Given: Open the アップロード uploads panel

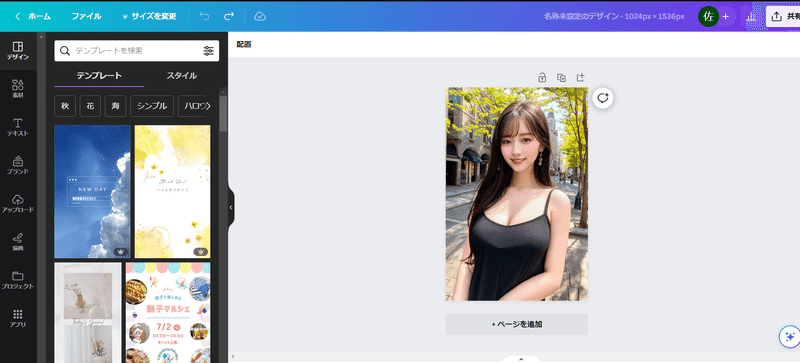Looking at the screenshot, I should (x=18, y=203).
